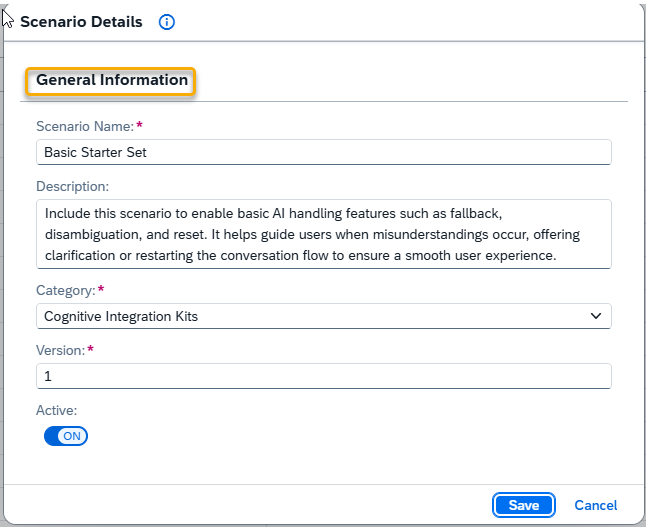
Task: Select the General Information section heading
Action: (x=112, y=80)
